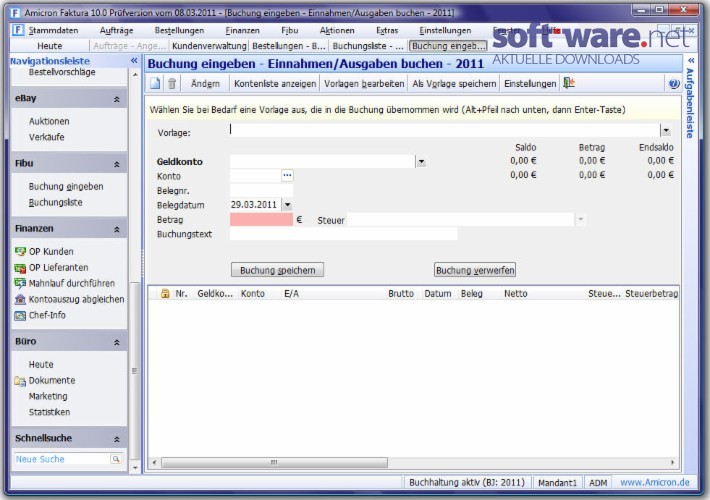Collapse the Büro section
710x500 pixels.
pyautogui.click(x=117, y=342)
